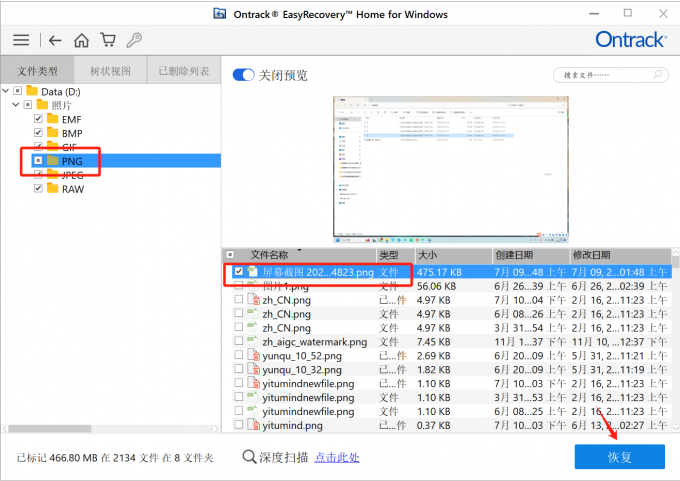
Task: Go back with the arrow icon
Action: click(x=55, y=40)
